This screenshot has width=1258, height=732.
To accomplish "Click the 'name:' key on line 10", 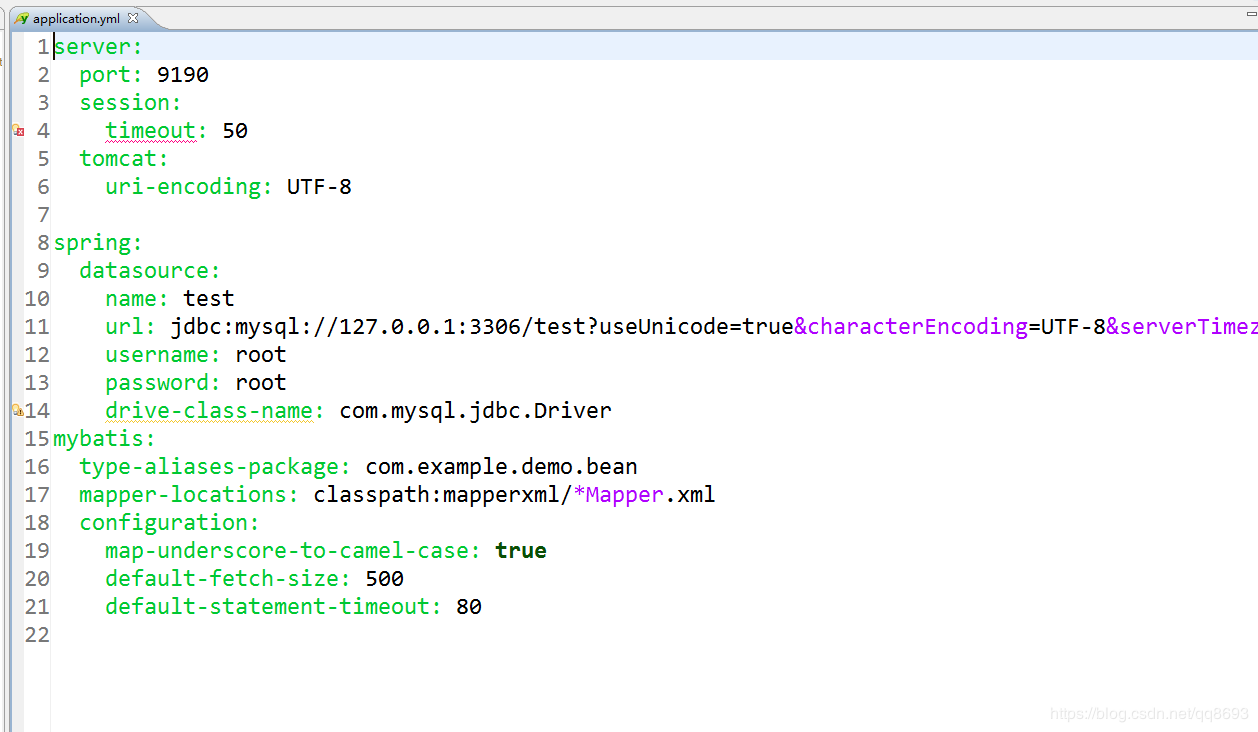I will click(138, 299).
